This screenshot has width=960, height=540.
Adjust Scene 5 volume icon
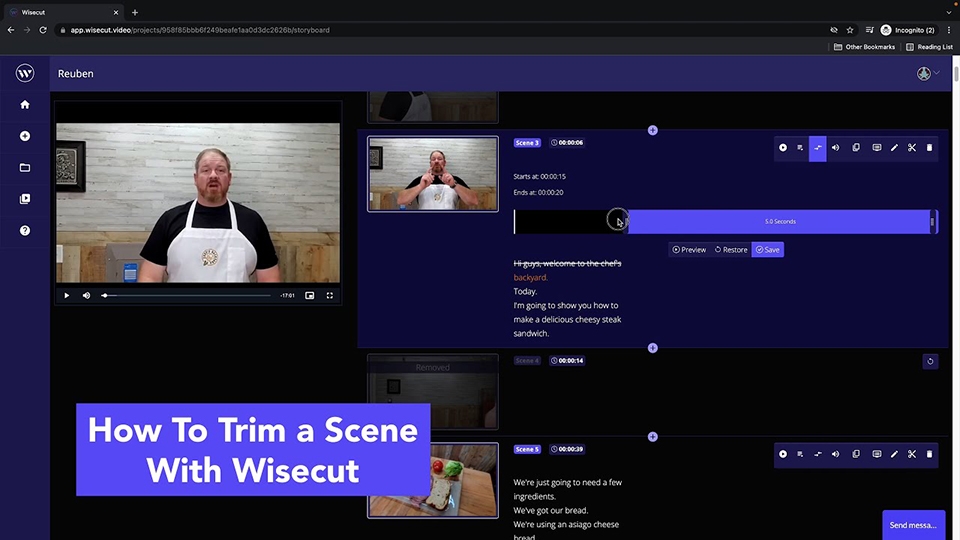pos(835,454)
